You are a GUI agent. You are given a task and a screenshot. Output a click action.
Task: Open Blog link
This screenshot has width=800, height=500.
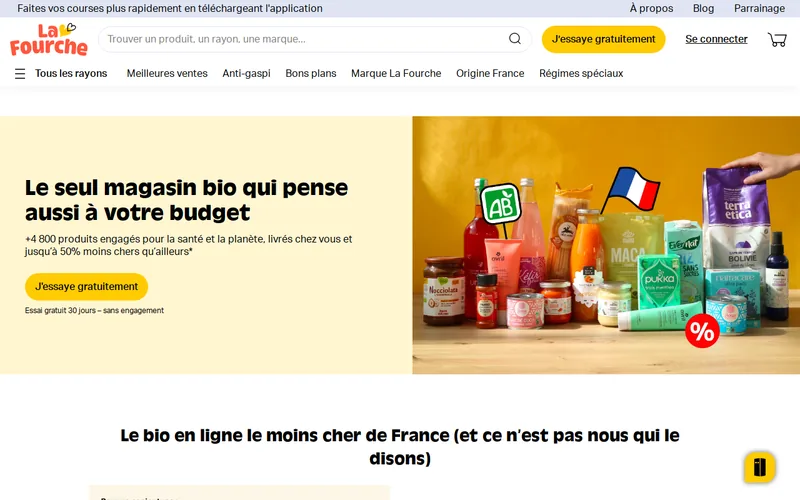(703, 8)
